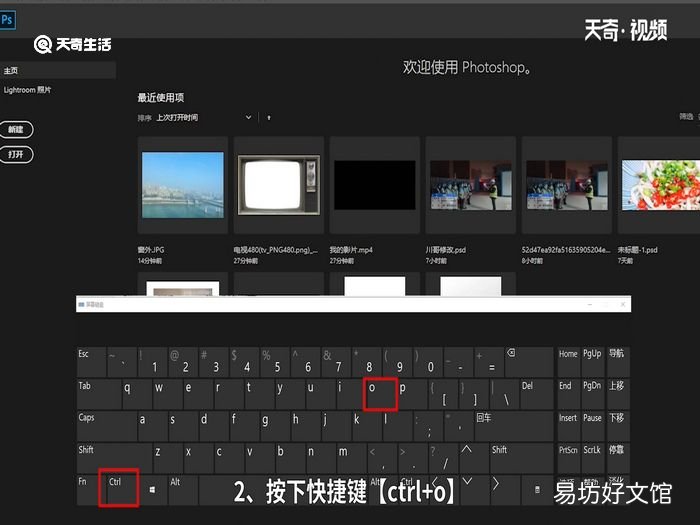Screen dimensions: 700x525
Task: Open the 窗外.JPG thumbnail
Action: [183, 185]
